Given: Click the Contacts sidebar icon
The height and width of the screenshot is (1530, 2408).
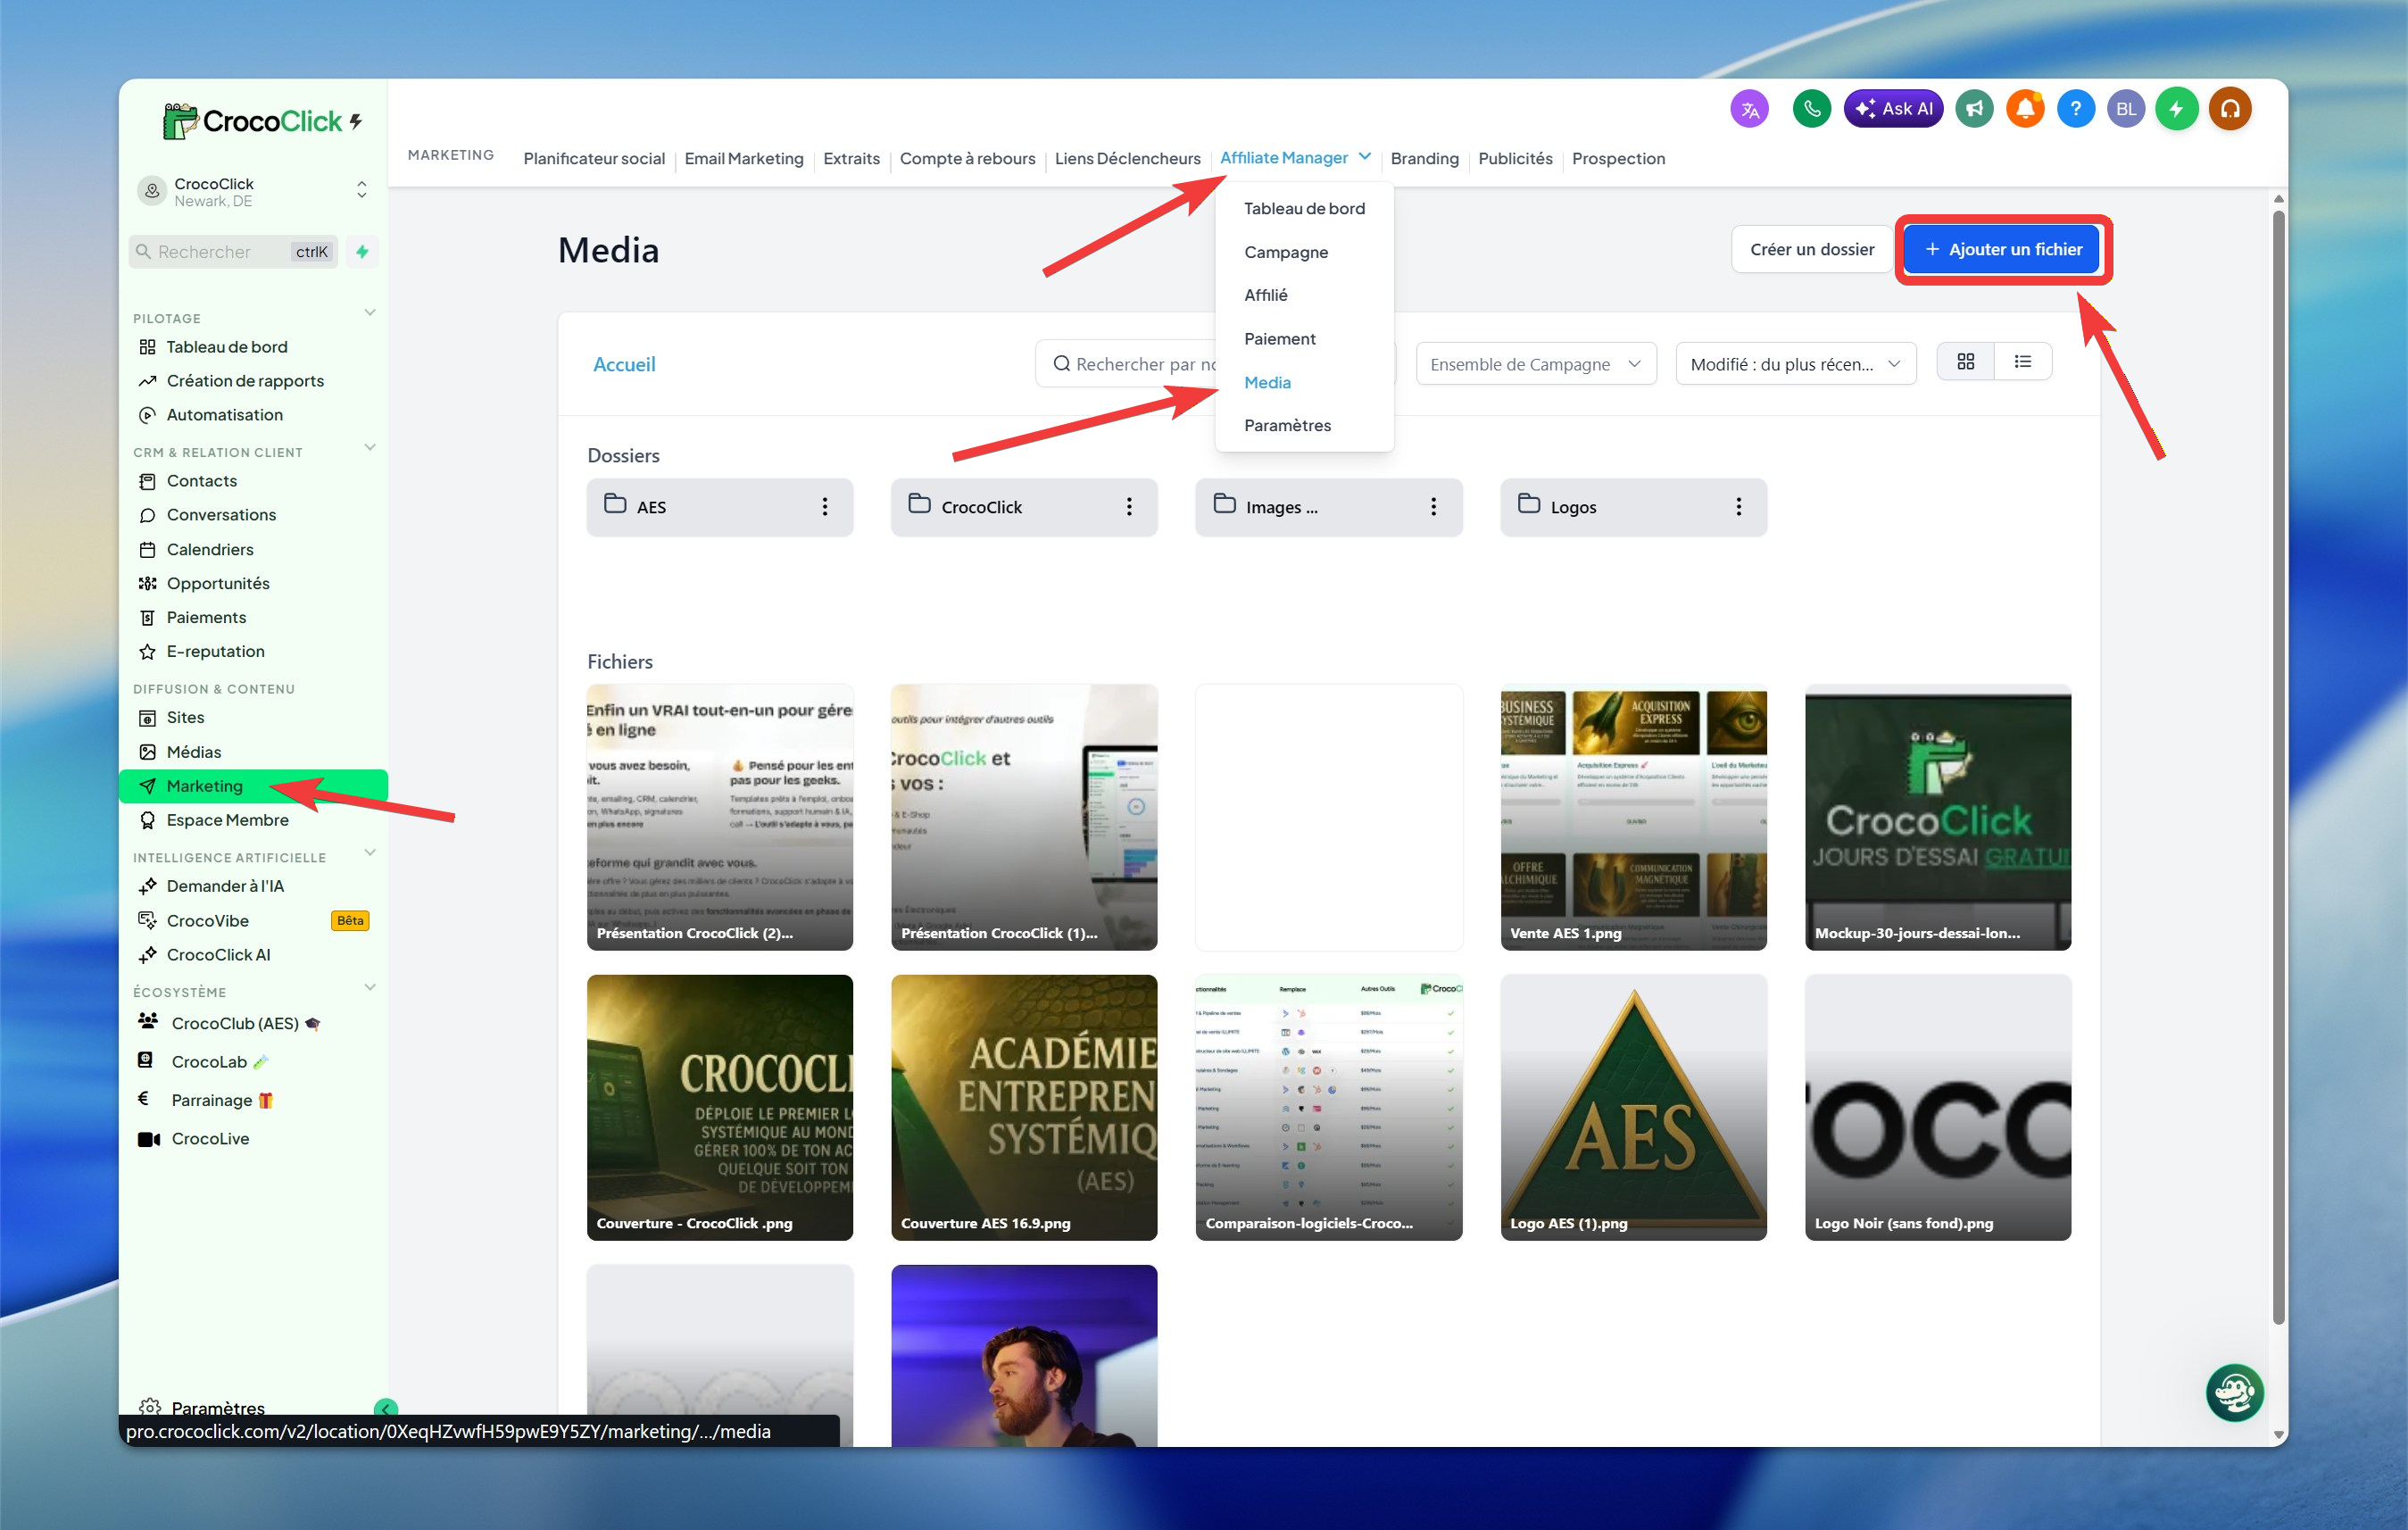Looking at the screenshot, I should pos(147,481).
